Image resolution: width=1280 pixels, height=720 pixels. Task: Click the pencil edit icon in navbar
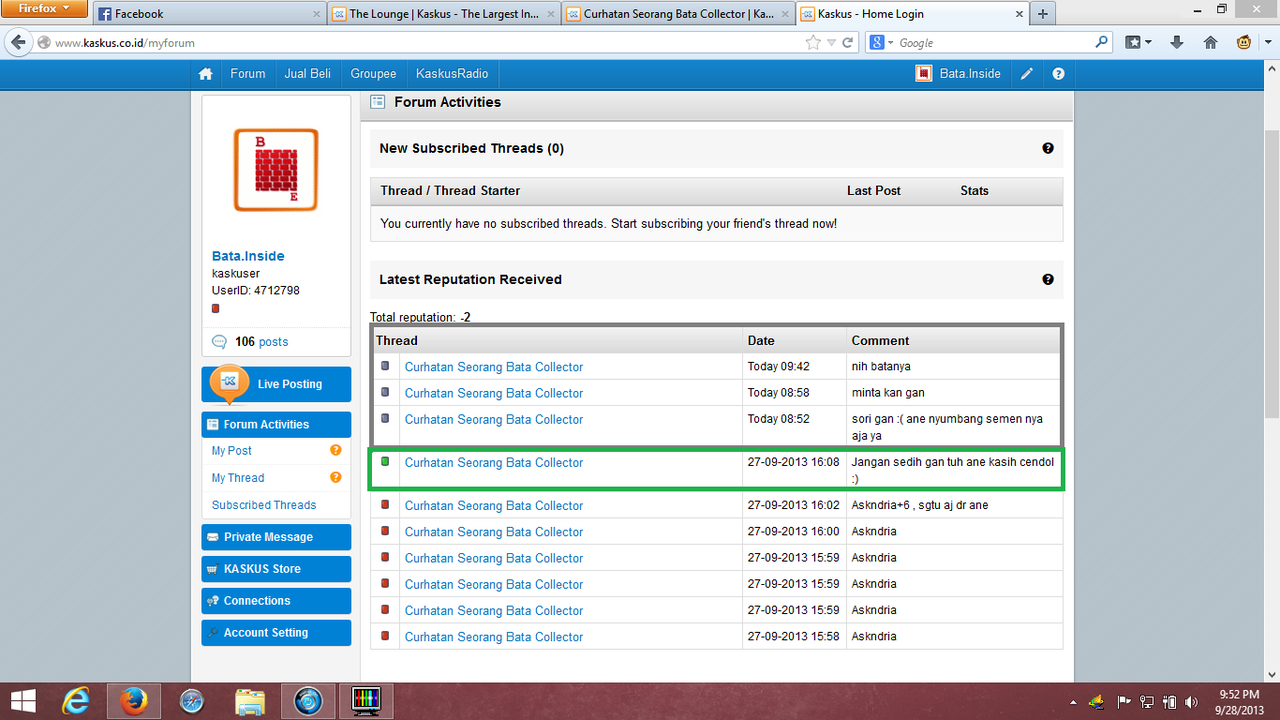(1027, 74)
